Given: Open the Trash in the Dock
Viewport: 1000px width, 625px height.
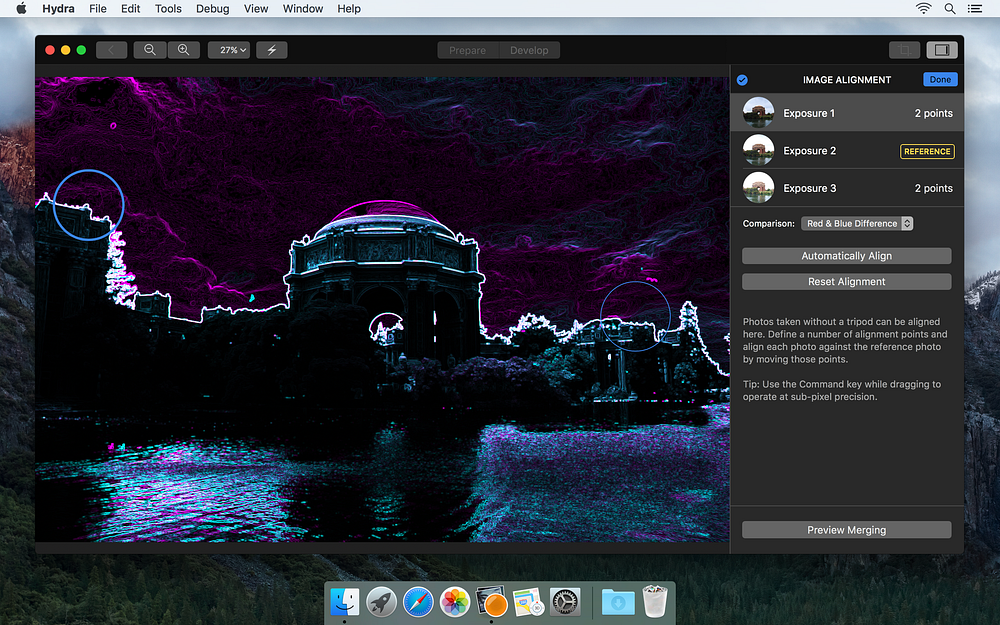Looking at the screenshot, I should point(654,601).
